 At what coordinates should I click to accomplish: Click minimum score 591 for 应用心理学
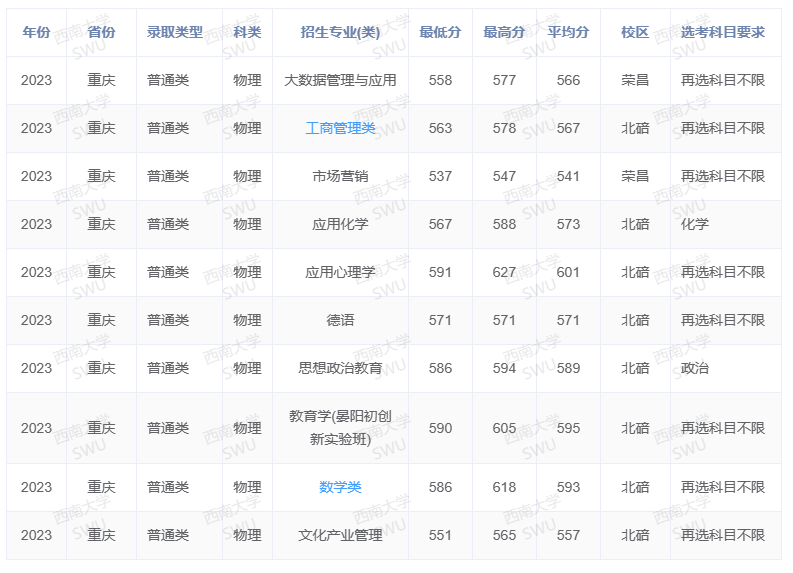click(440, 272)
